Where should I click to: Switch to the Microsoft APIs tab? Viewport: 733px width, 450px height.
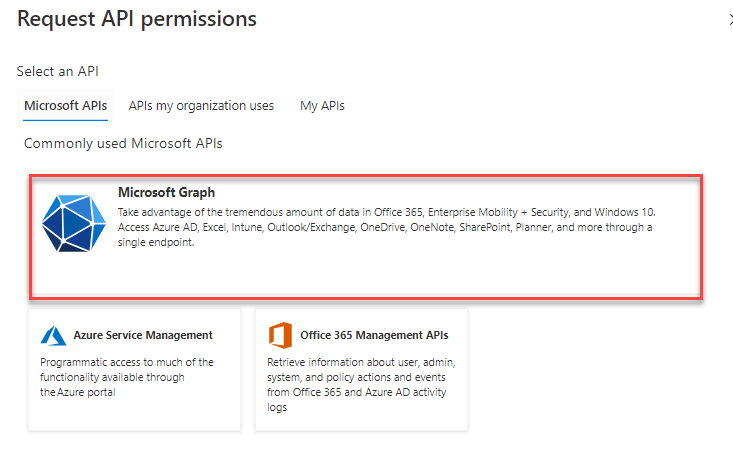[x=65, y=106]
